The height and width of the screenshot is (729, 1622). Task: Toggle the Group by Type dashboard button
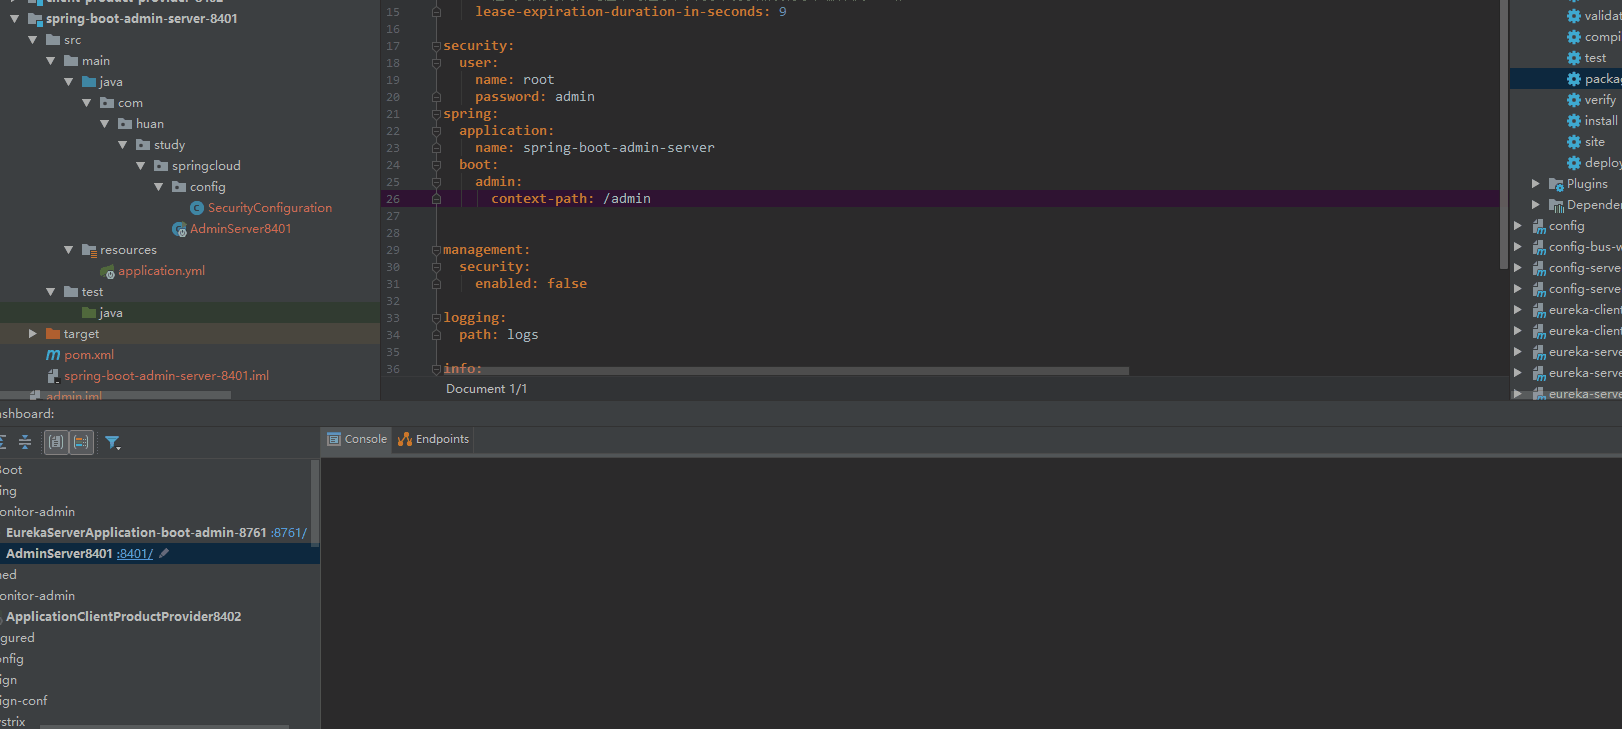pyautogui.click(x=56, y=442)
